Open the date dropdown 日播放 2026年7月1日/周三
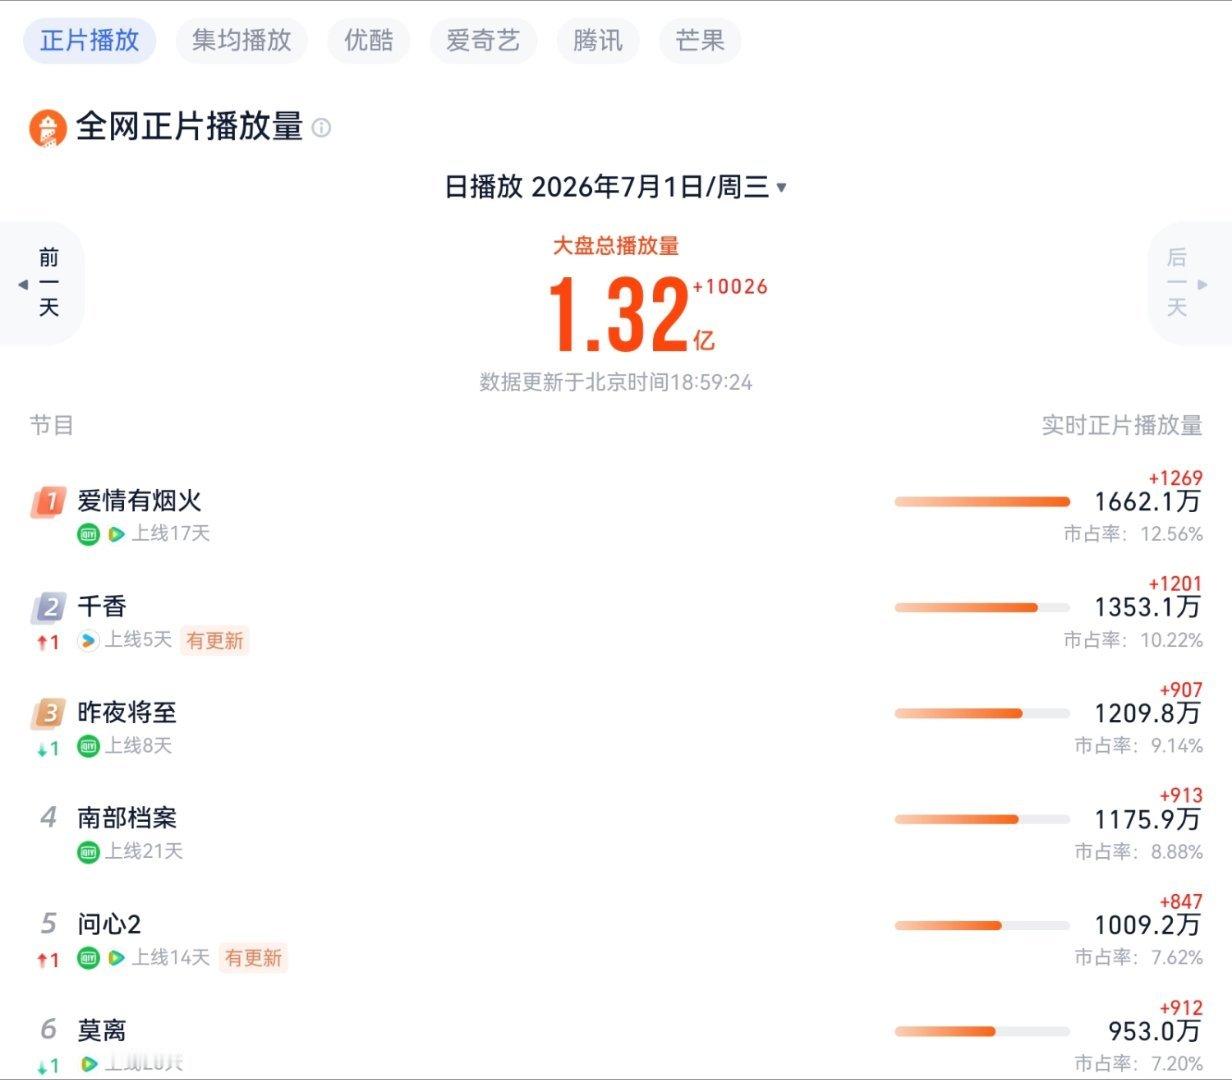This screenshot has width=1232, height=1080. click(615, 187)
